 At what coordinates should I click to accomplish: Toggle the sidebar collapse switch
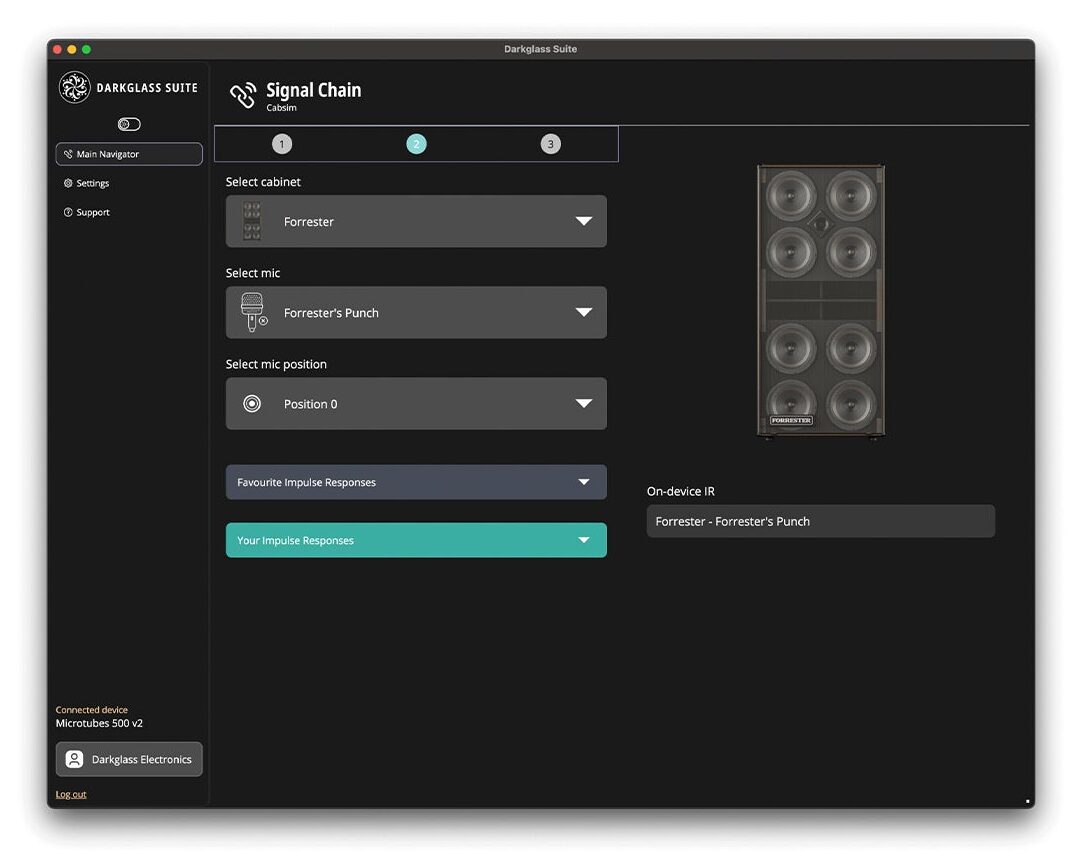129,124
